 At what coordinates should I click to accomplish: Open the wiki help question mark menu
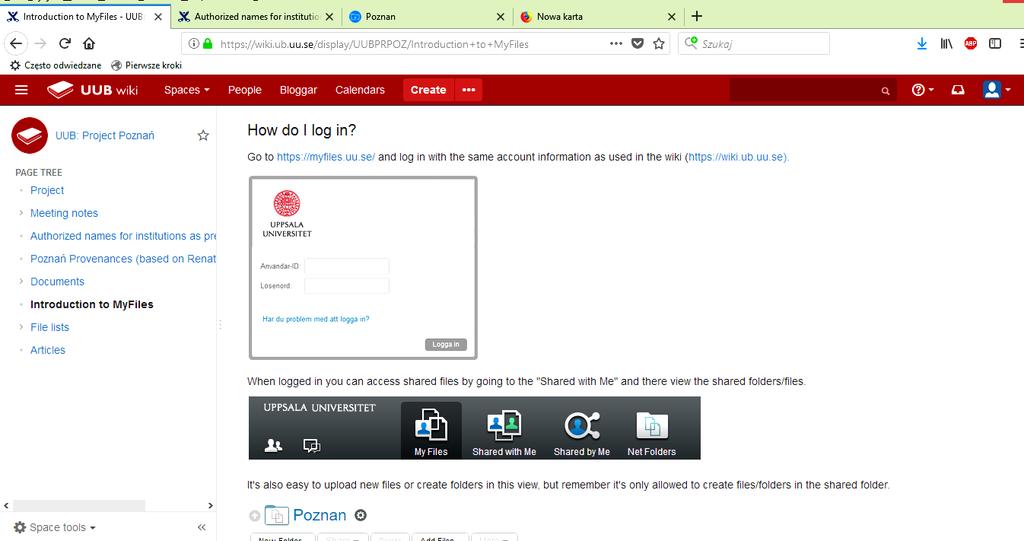[x=922, y=90]
